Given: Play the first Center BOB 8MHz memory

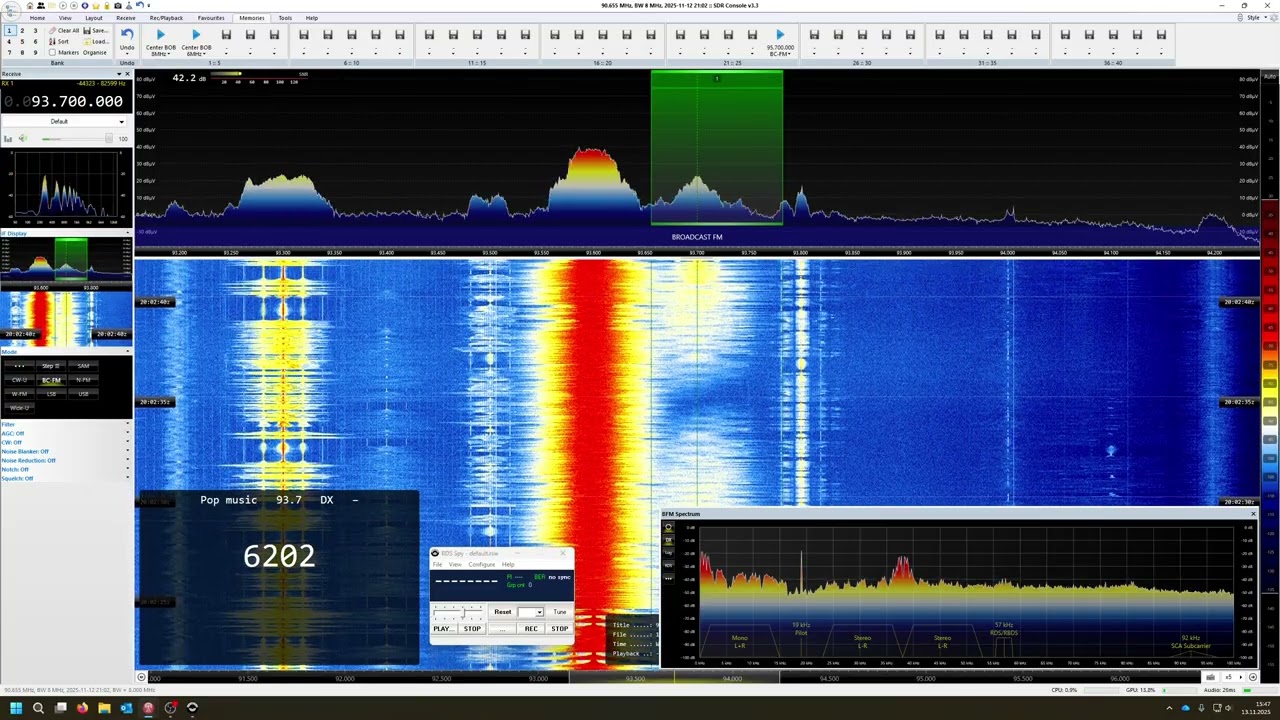Looking at the screenshot, I should tap(161, 35).
